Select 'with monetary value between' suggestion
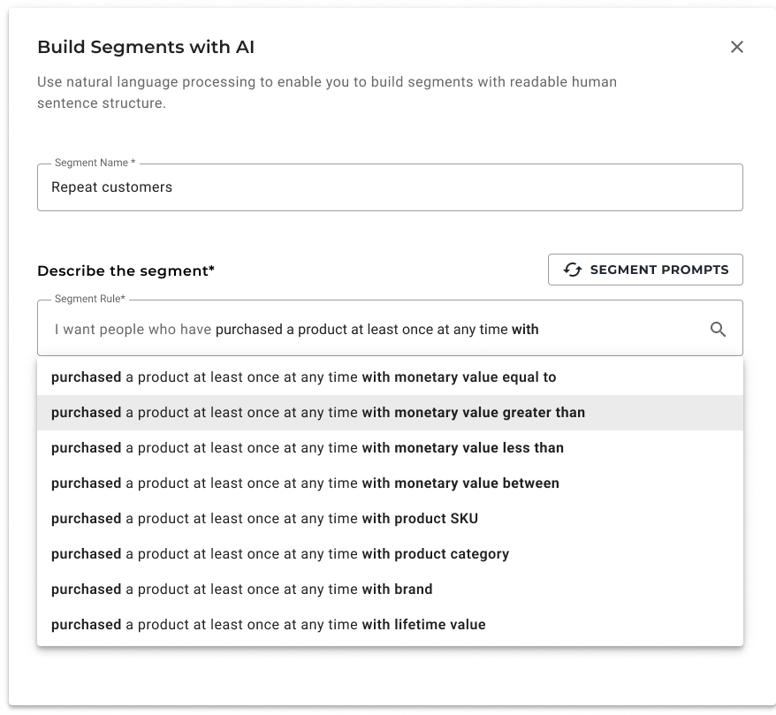 [x=305, y=483]
